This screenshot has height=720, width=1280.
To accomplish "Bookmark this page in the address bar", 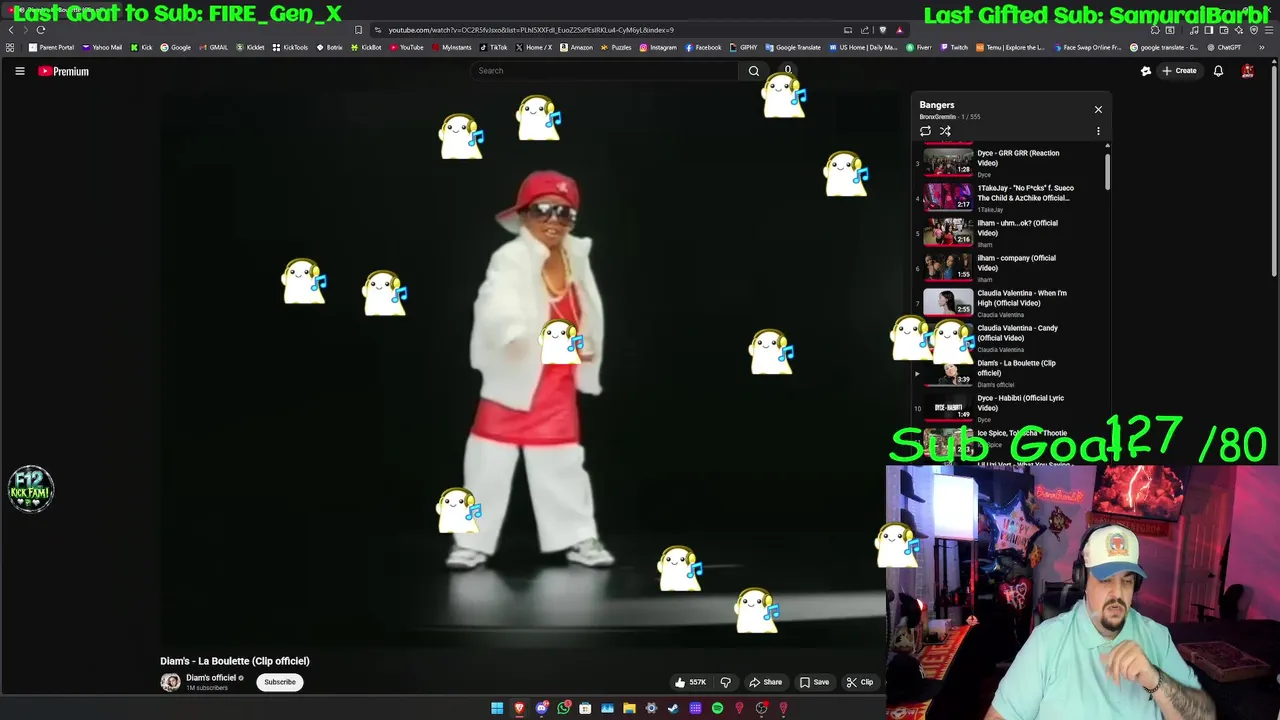I will click(x=359, y=30).
